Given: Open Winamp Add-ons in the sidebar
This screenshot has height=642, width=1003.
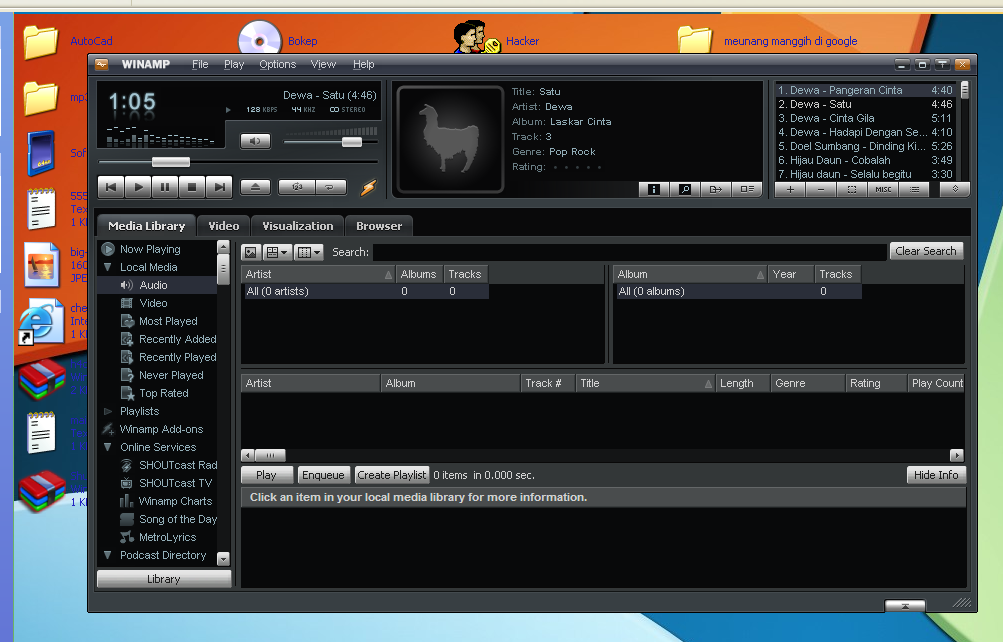Looking at the screenshot, I should coord(161,429).
